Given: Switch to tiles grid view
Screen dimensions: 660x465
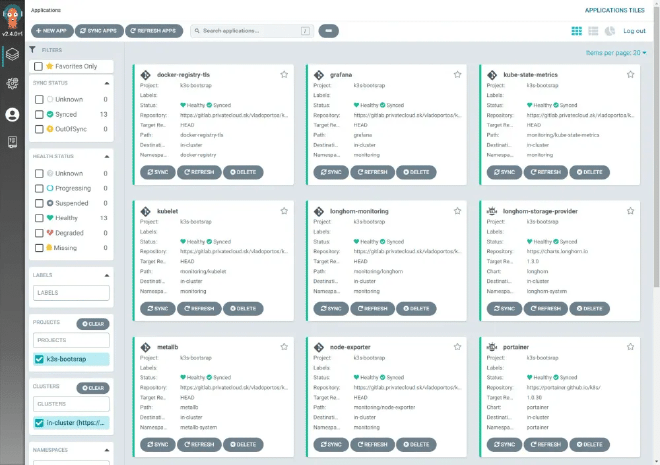Looking at the screenshot, I should tap(576, 31).
